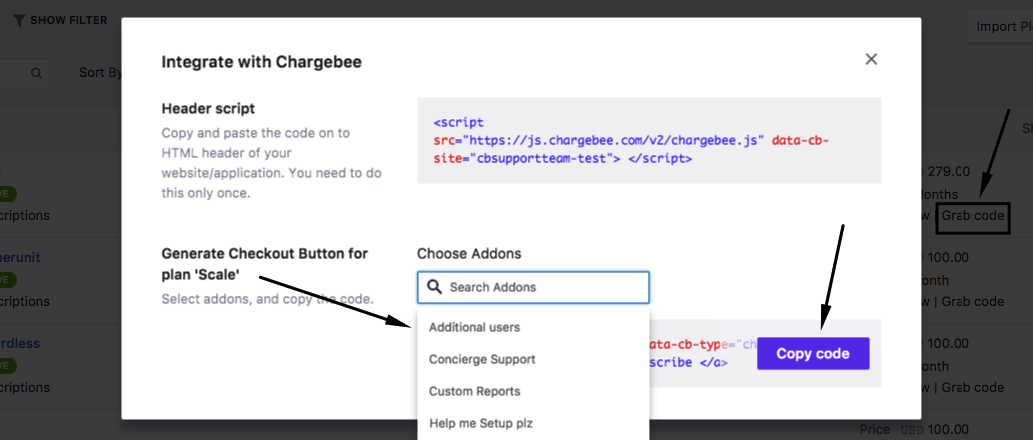Click the 'Header script' heading text

click(208, 109)
